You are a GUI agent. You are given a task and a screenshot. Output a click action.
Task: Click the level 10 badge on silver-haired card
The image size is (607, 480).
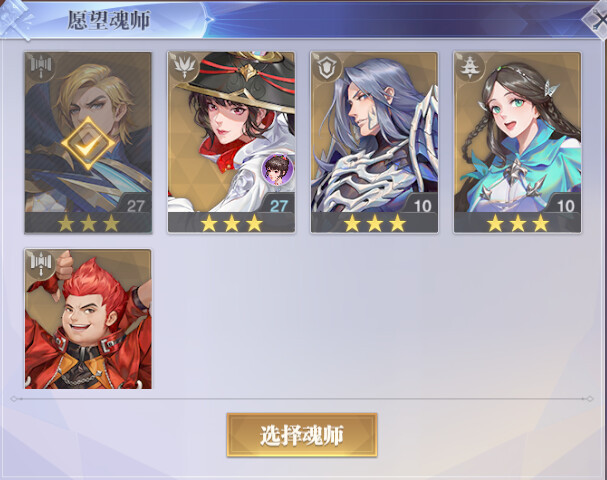(x=422, y=206)
